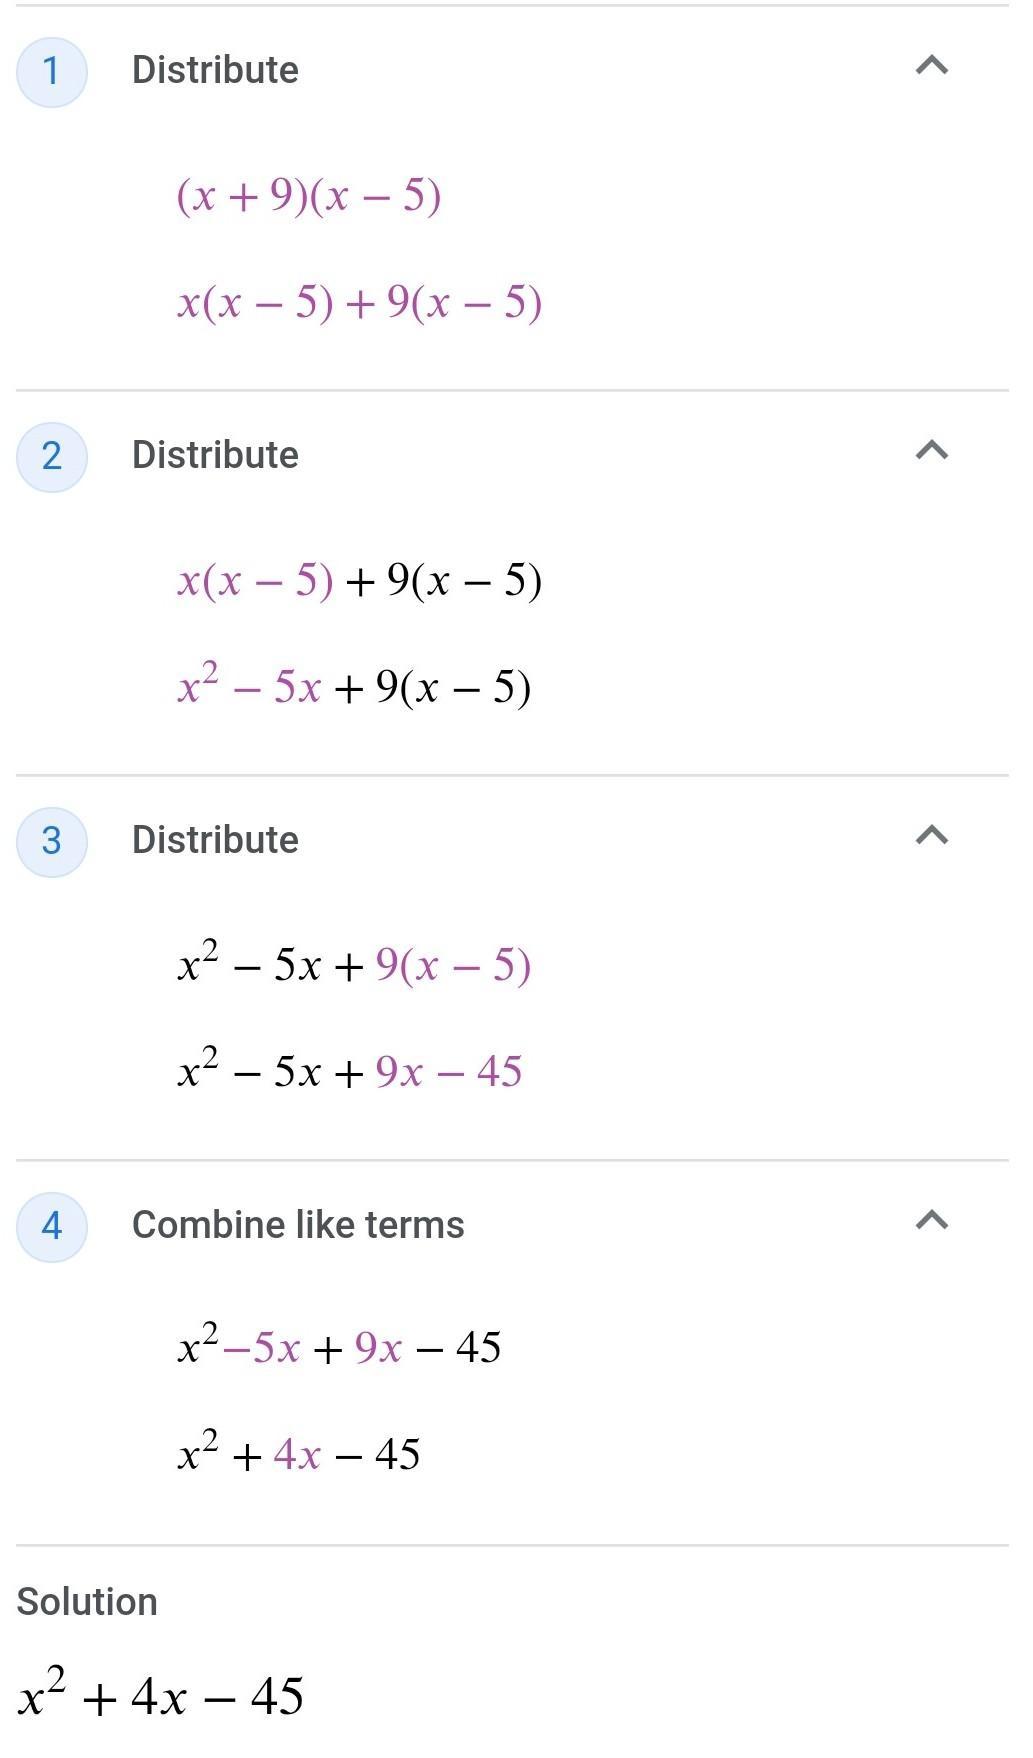
Task: Select x²−5x + 9x − 45 in step 4
Action: pos(339,1348)
